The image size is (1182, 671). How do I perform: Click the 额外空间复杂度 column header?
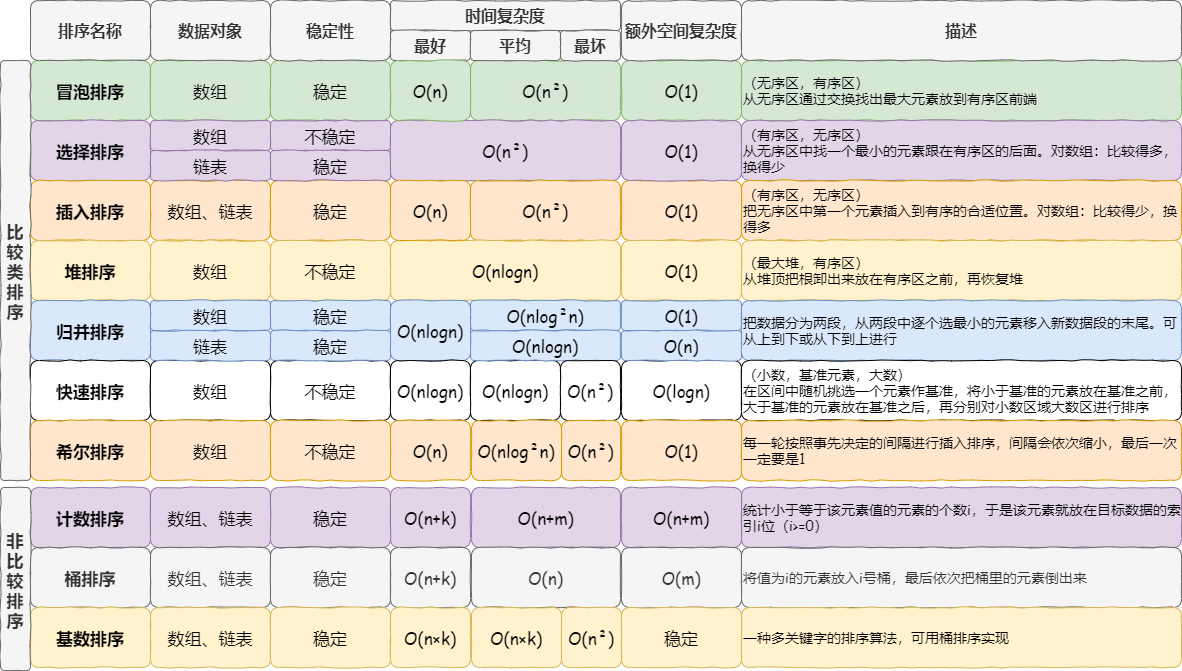tap(681, 31)
